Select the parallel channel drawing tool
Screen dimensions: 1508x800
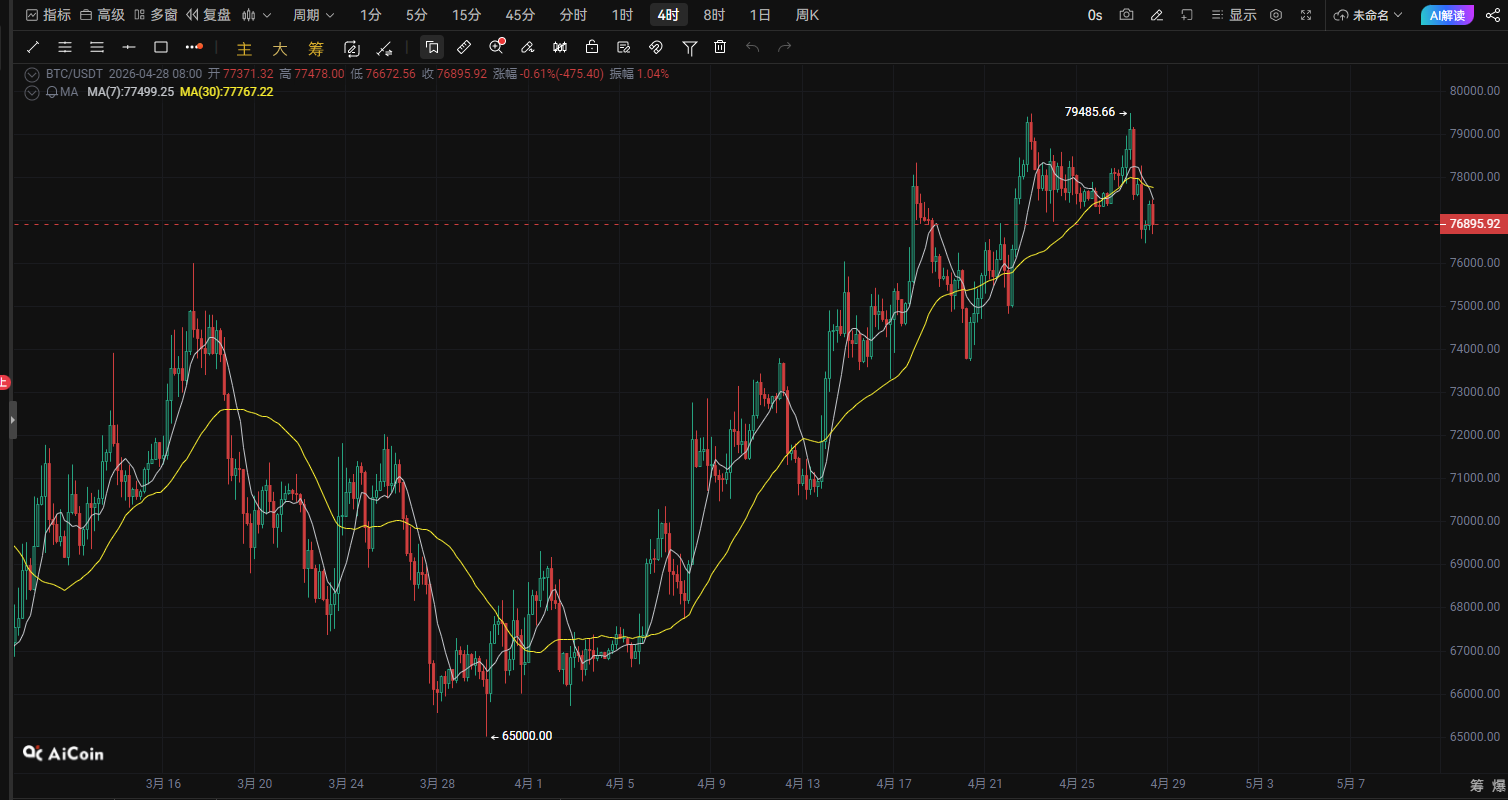[65, 47]
